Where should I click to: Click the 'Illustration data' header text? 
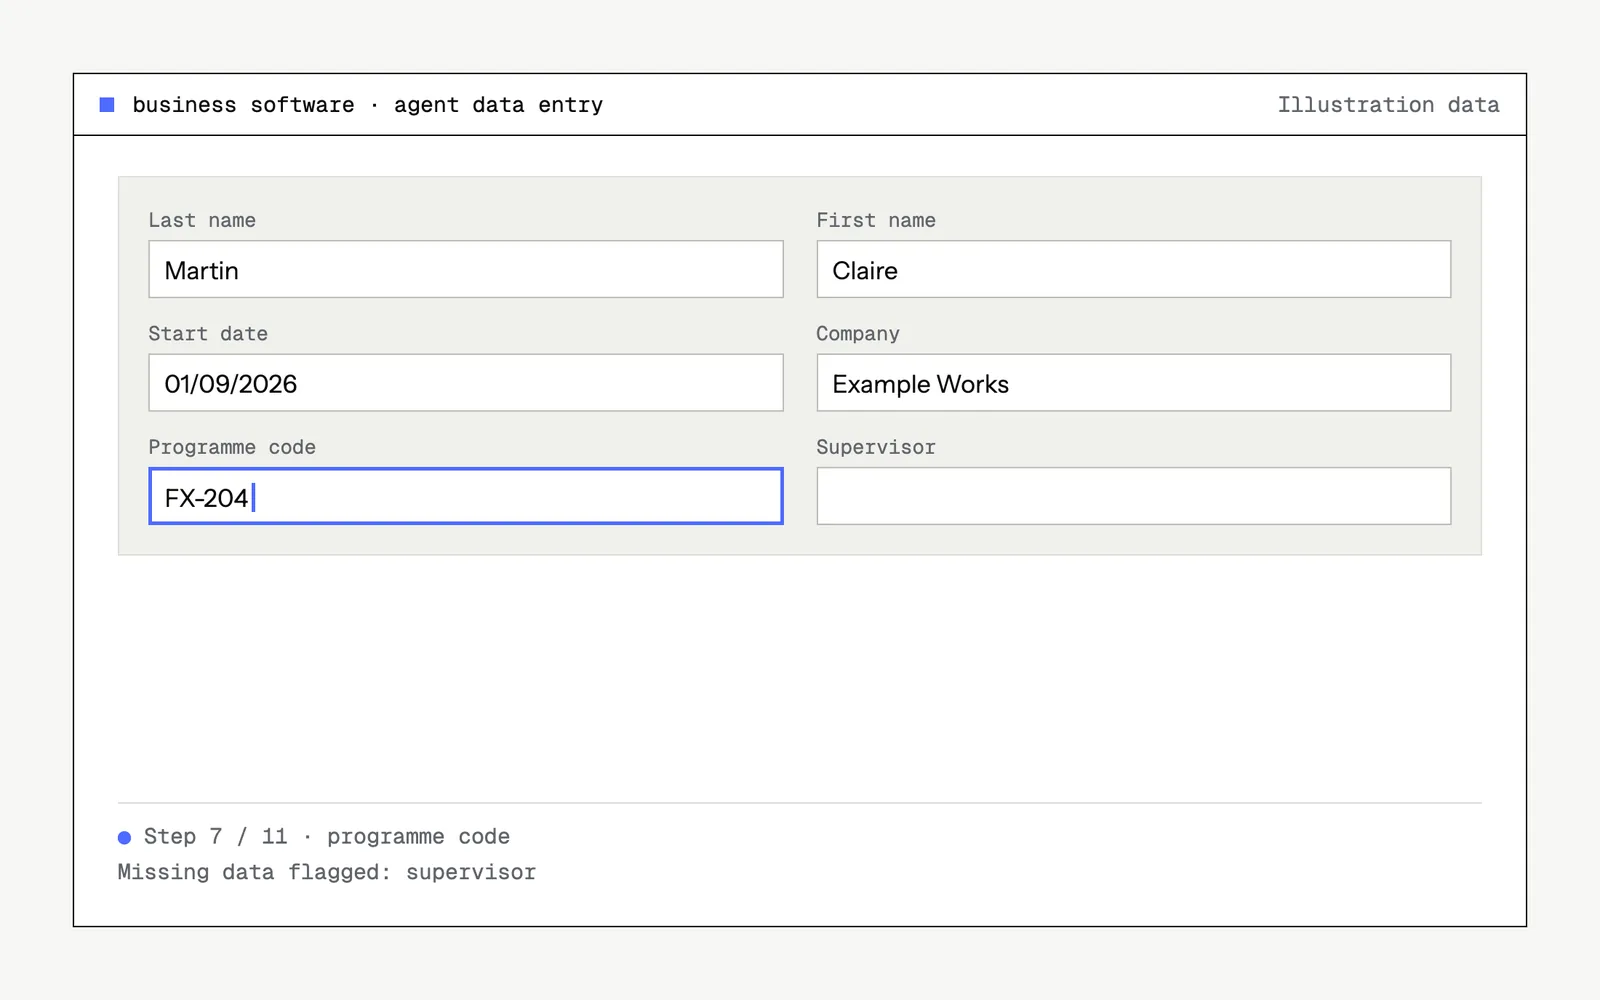coord(1388,105)
